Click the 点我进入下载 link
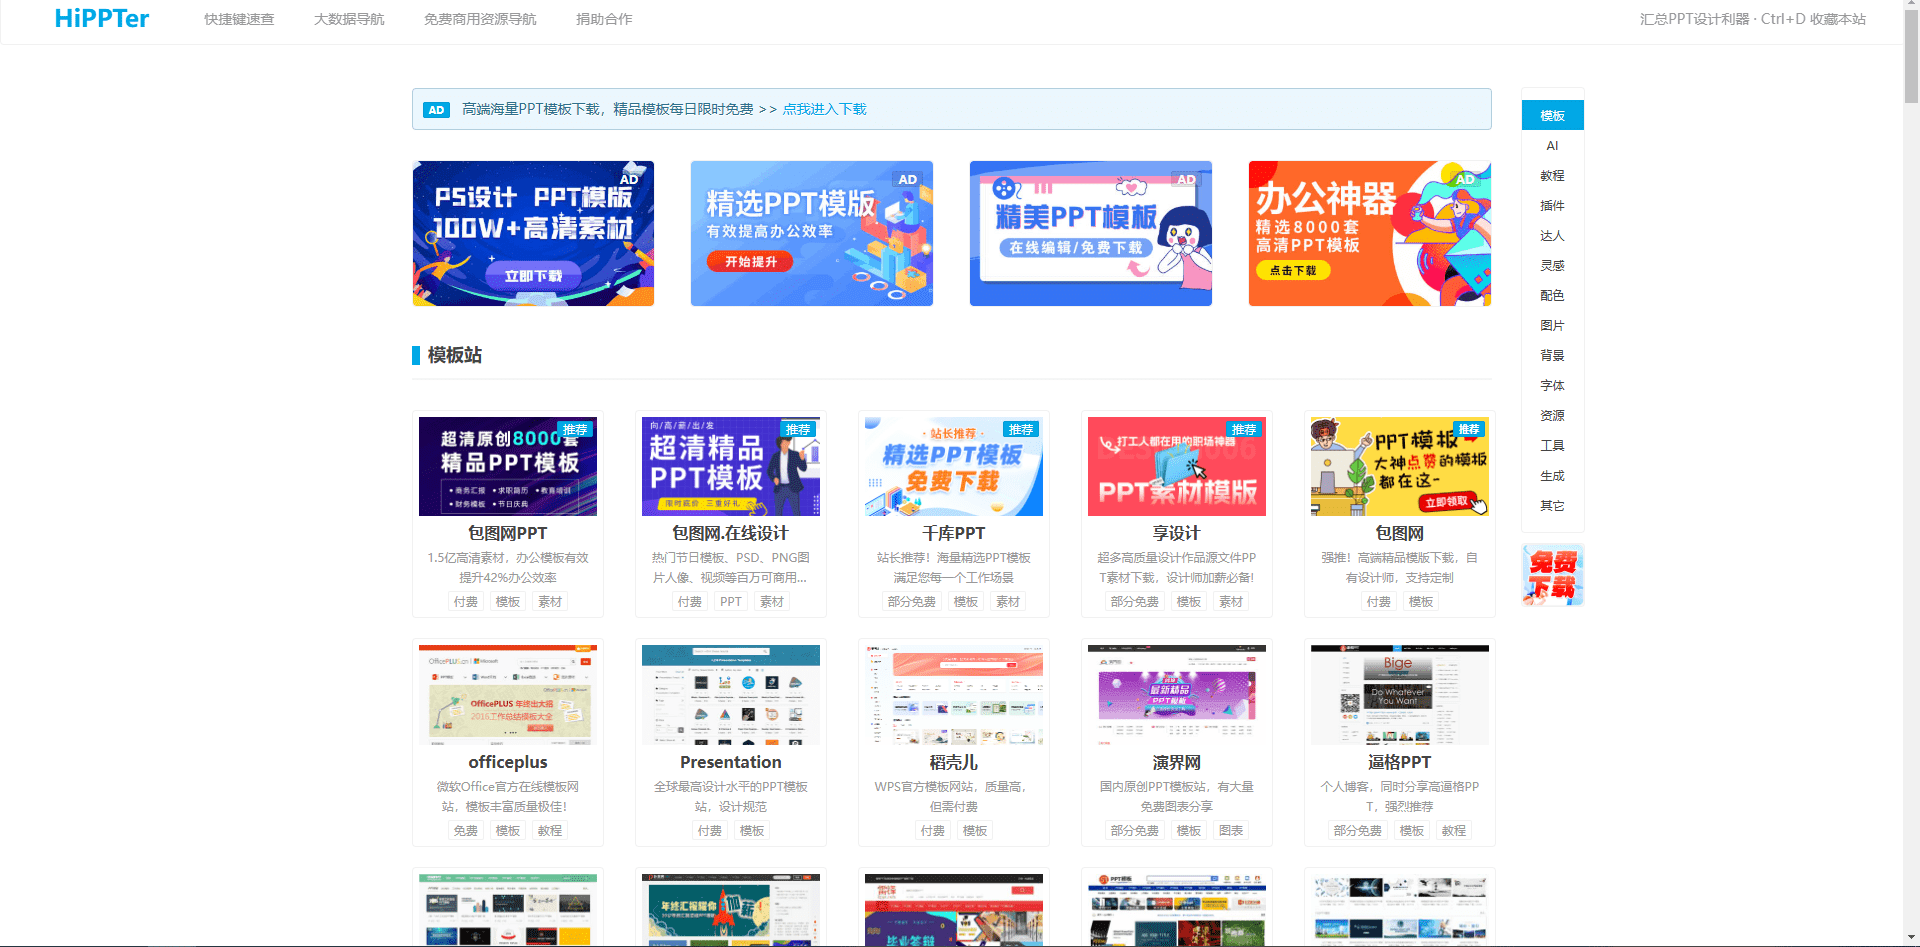 (x=824, y=109)
